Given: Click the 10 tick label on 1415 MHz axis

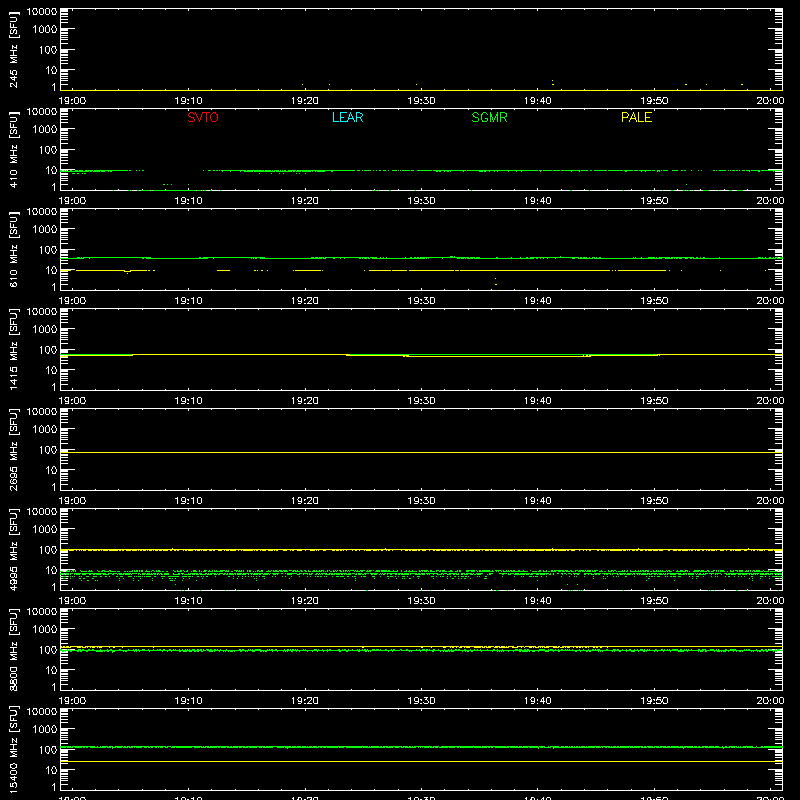Looking at the screenshot, I should (51, 370).
